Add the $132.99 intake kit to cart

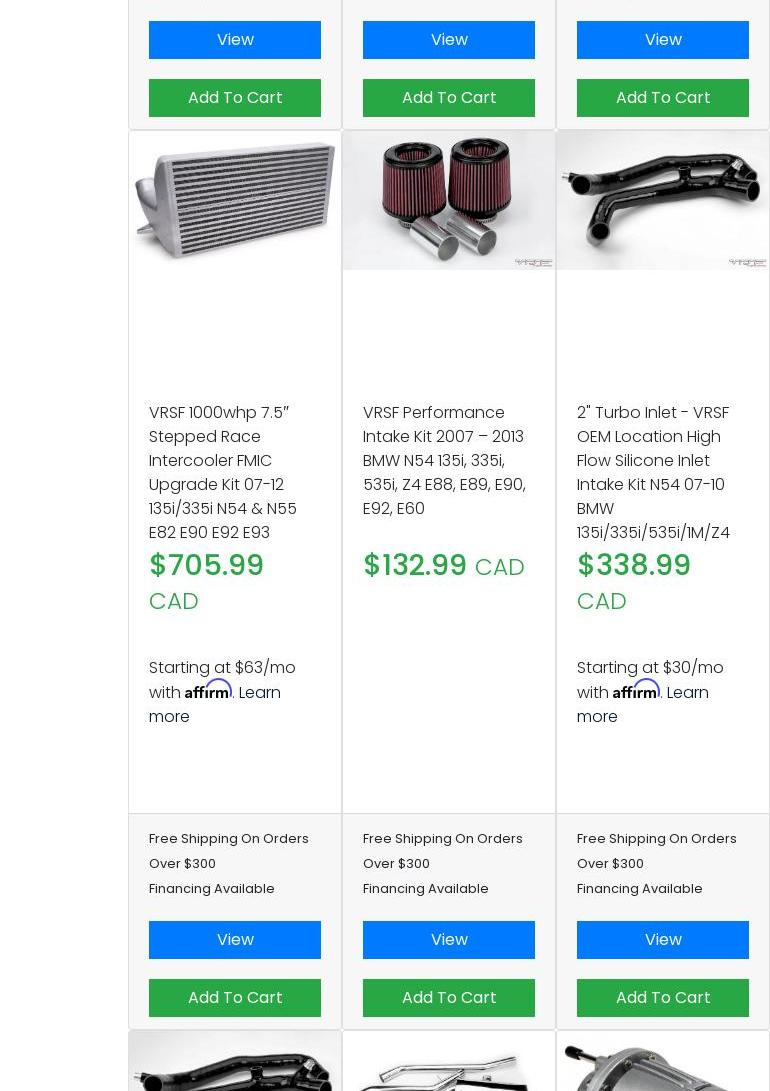449,998
